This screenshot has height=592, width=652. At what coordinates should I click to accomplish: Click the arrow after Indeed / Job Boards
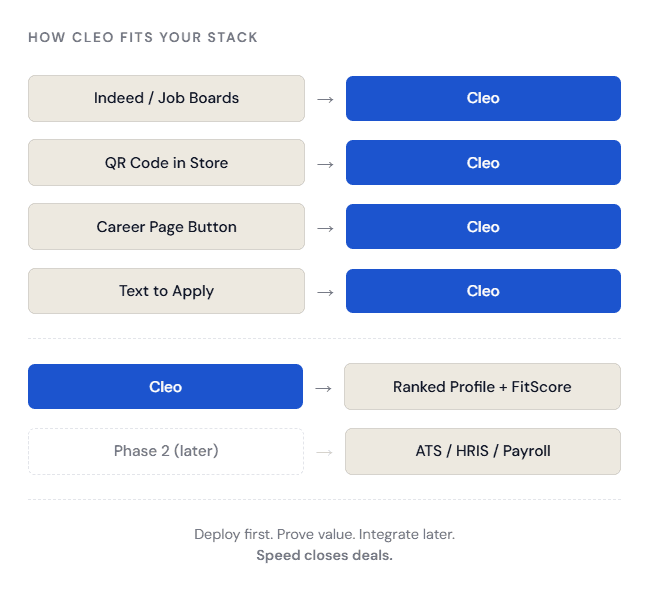(325, 99)
